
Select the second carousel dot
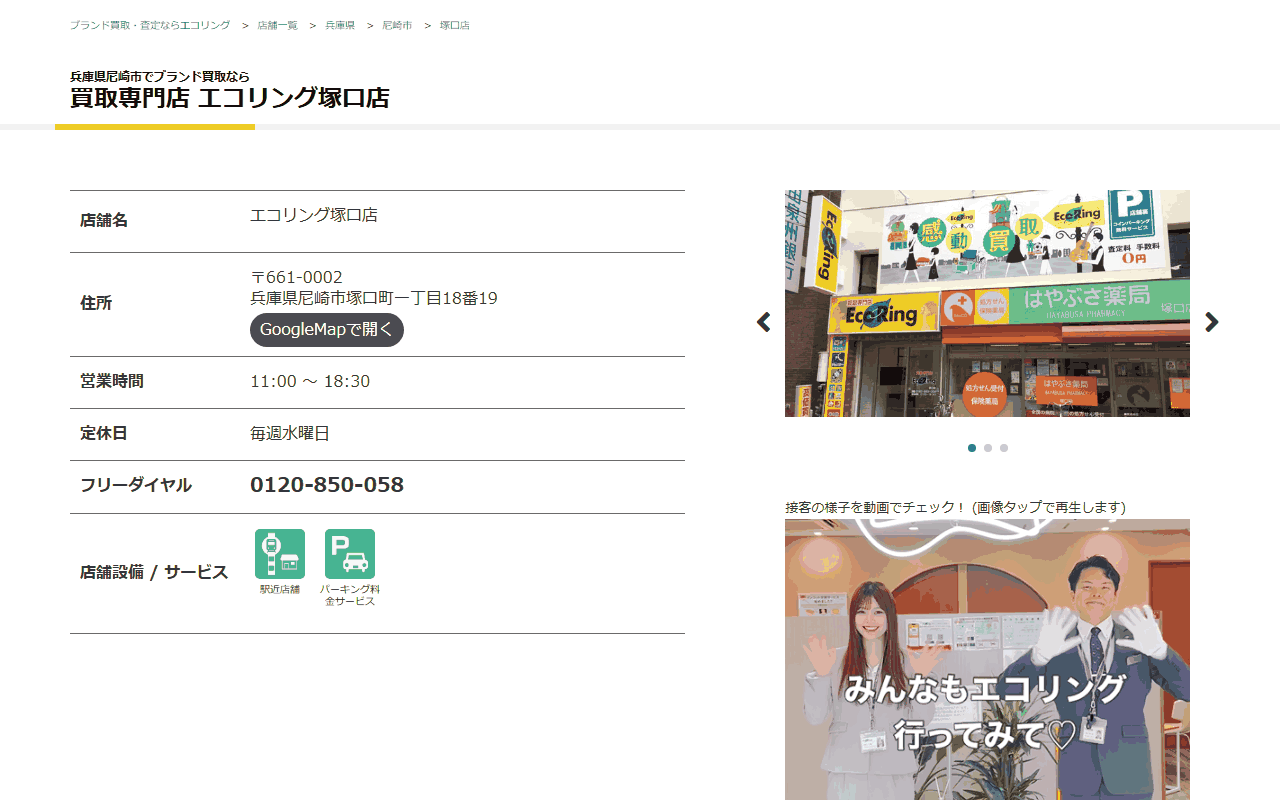[x=988, y=448]
